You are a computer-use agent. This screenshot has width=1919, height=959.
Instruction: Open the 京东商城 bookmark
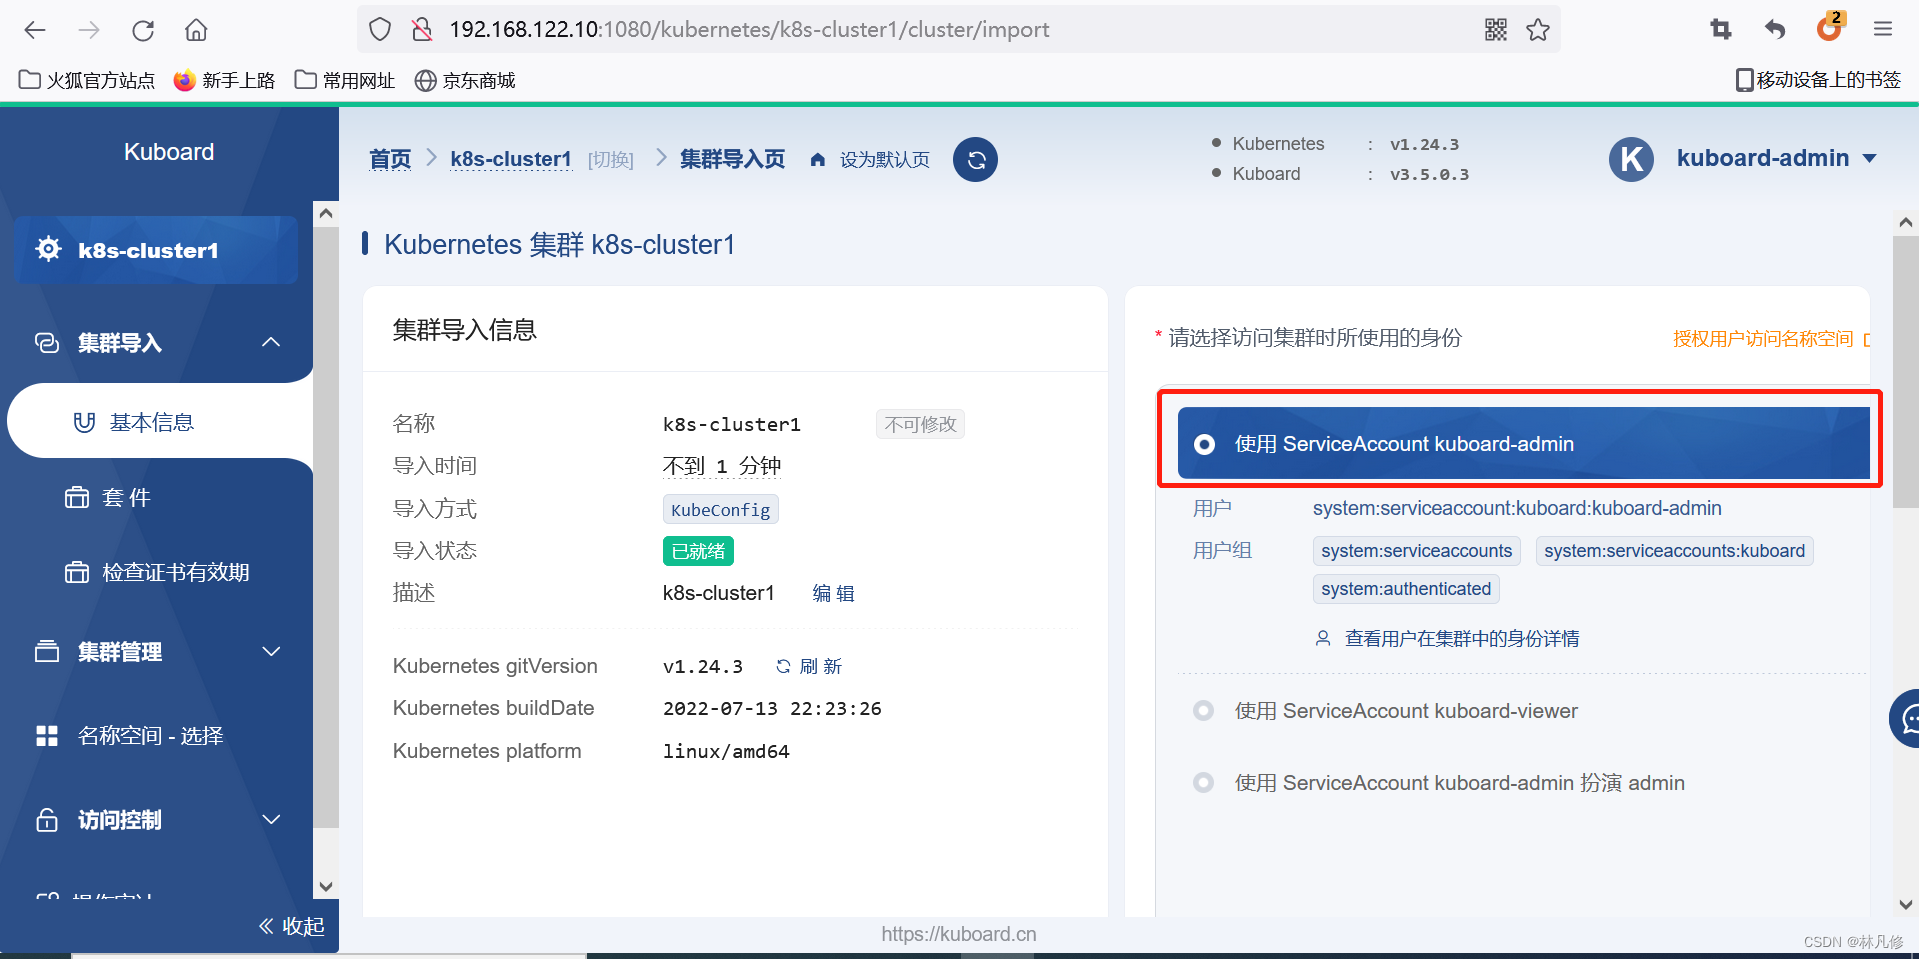[x=465, y=80]
